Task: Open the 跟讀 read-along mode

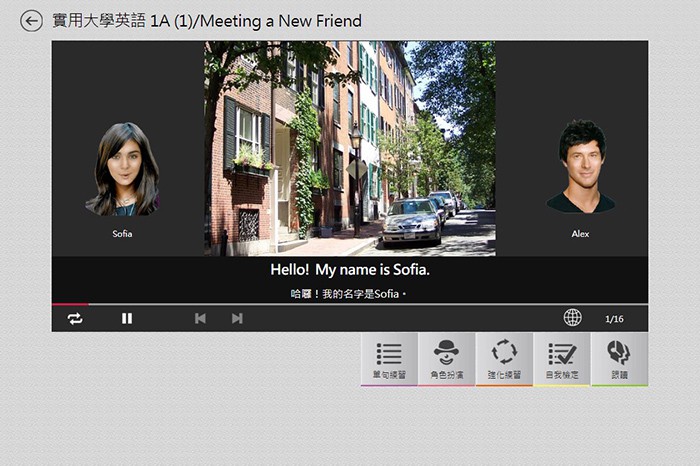Action: [x=619, y=359]
